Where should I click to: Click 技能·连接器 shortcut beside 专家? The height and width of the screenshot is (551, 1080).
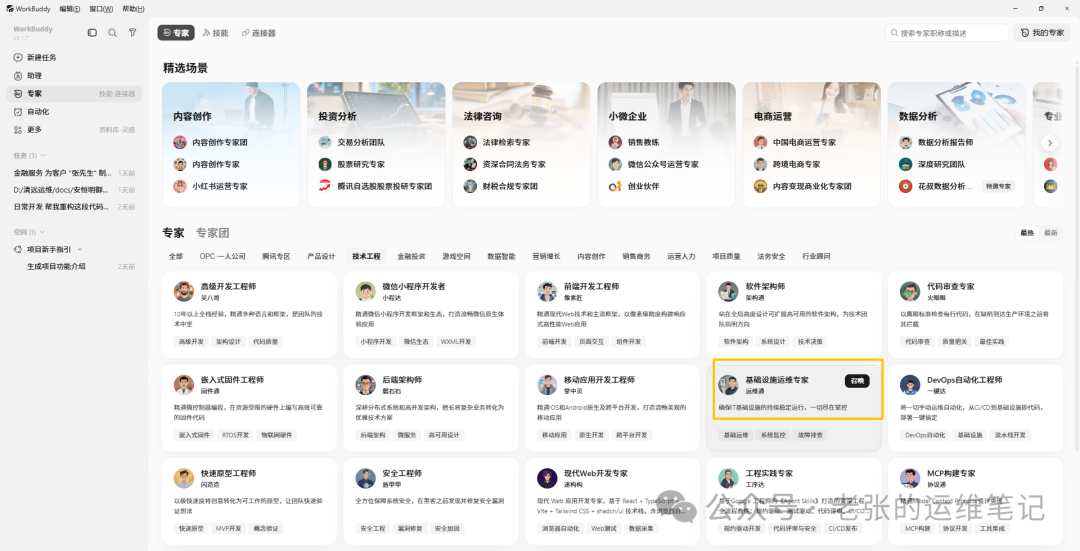tap(116, 94)
